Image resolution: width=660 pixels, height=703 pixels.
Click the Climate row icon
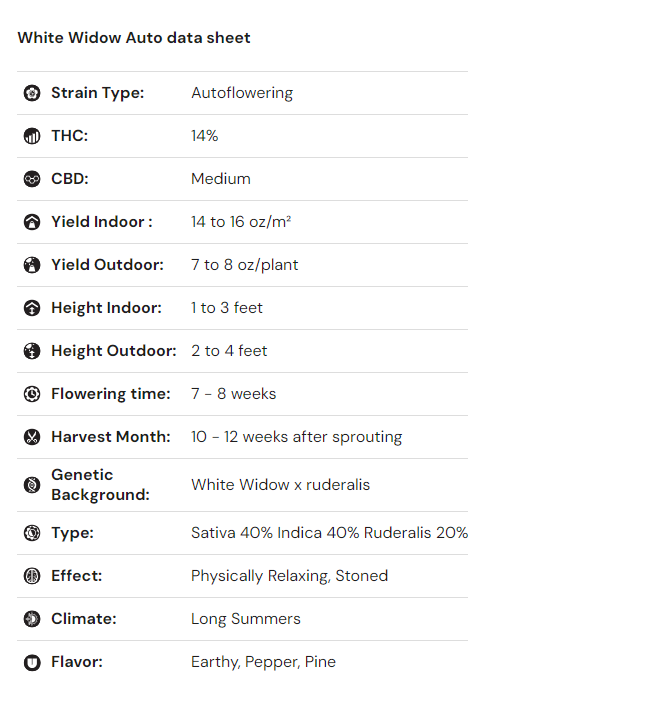coord(32,619)
